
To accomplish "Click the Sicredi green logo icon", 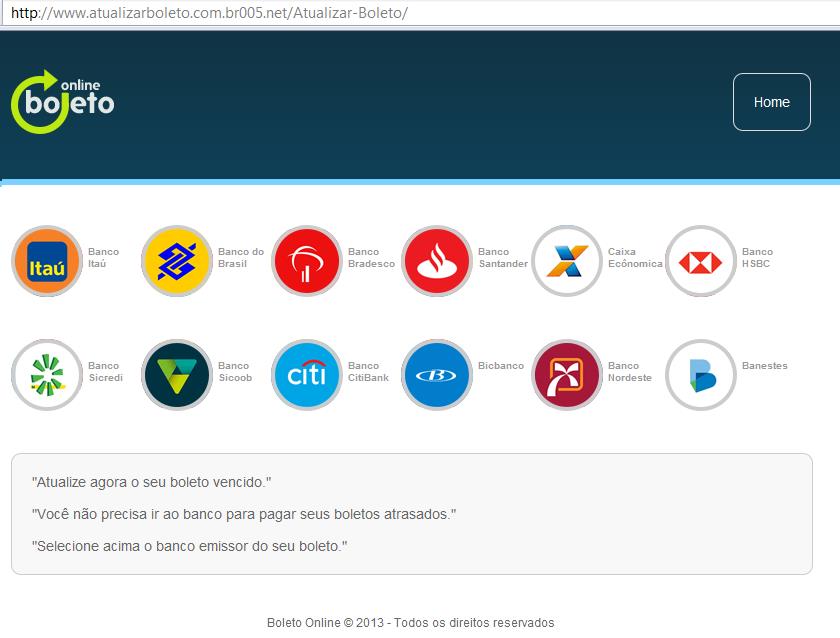I will pyautogui.click(x=47, y=375).
